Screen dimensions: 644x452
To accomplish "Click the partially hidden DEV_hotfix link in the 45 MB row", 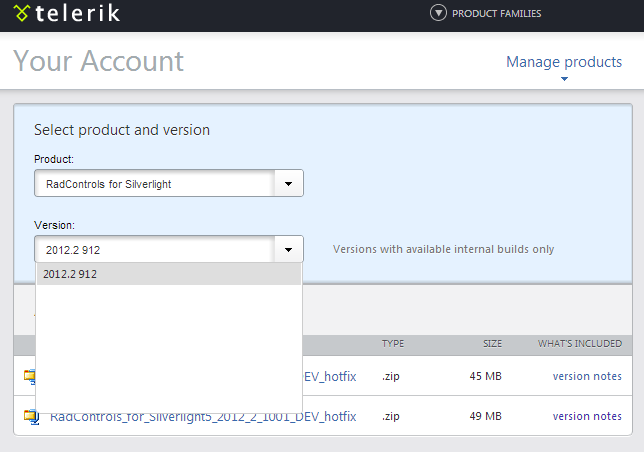I will tap(329, 377).
